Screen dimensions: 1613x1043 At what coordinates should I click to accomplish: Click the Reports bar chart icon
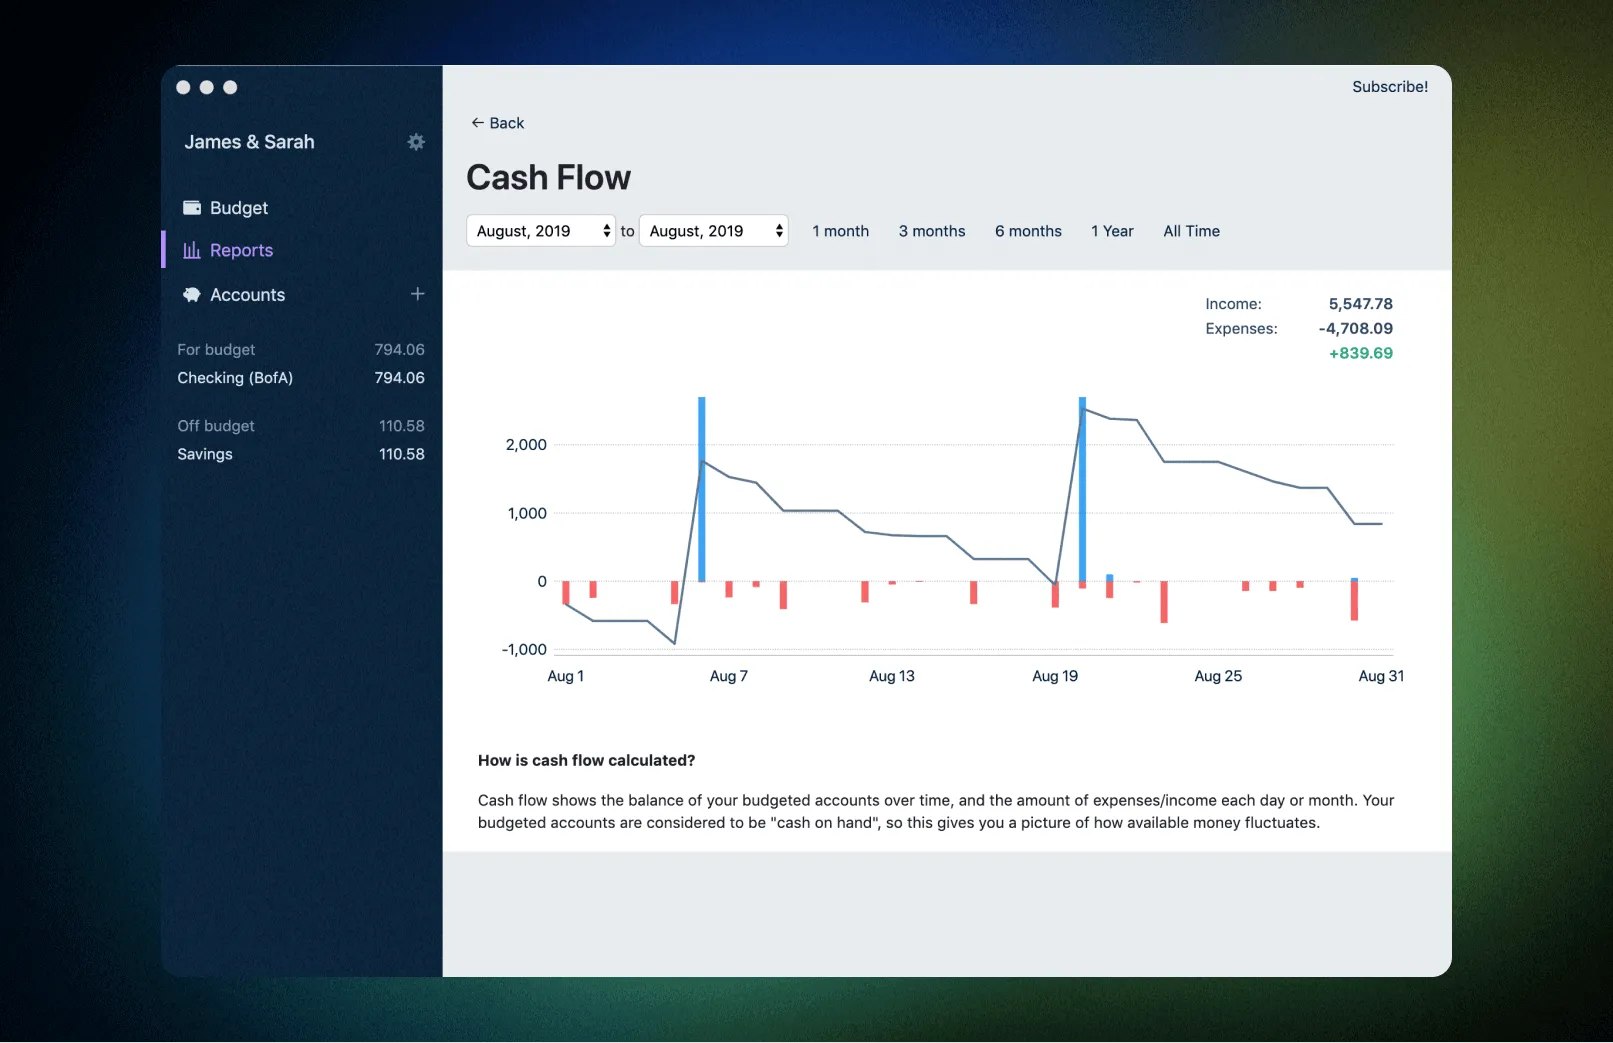point(192,250)
